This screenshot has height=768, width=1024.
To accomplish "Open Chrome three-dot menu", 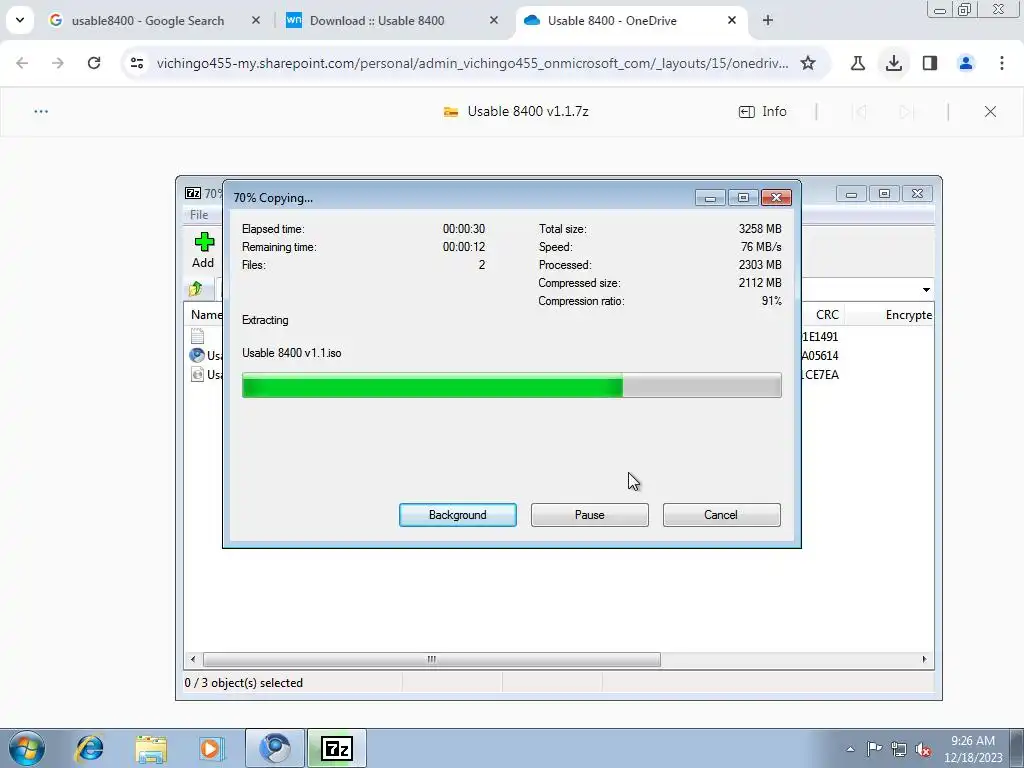I will click(1002, 63).
